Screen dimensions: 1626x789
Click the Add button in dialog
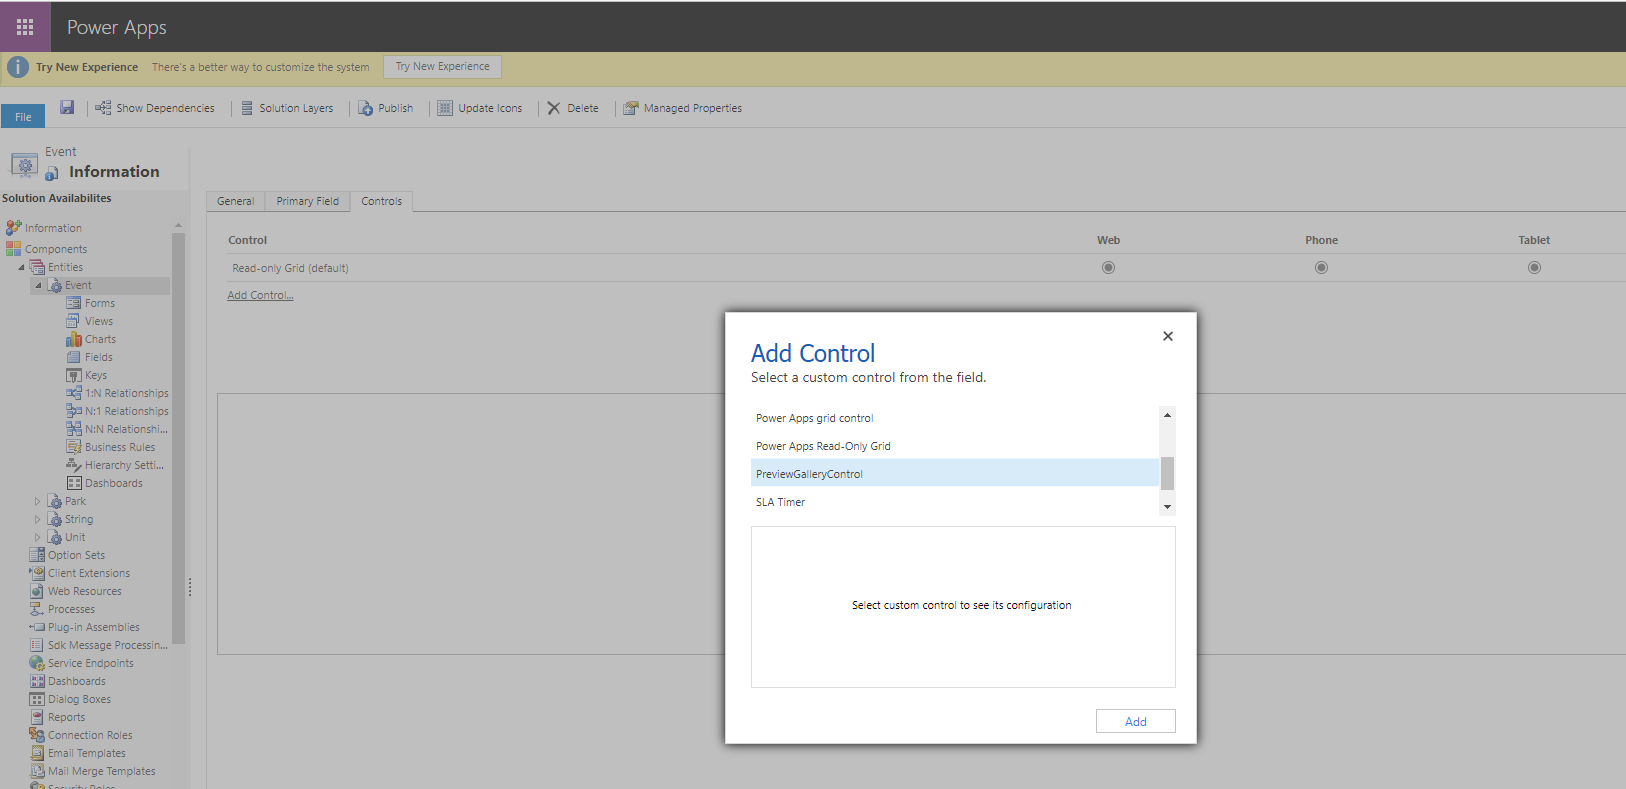click(x=1135, y=721)
